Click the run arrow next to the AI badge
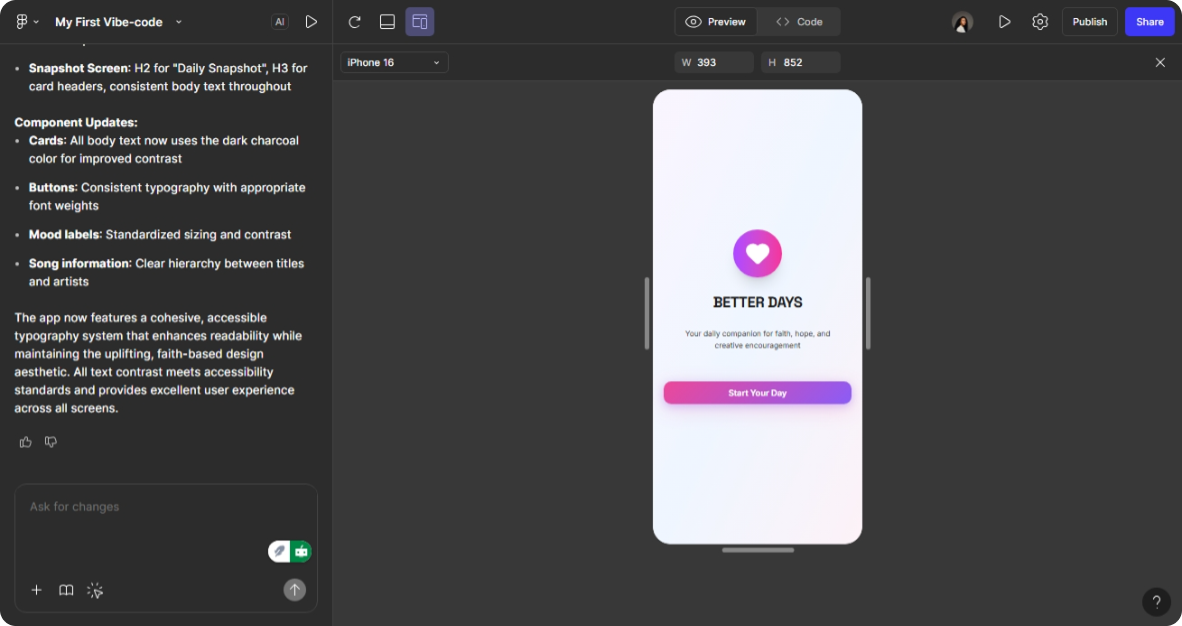 pos(310,21)
